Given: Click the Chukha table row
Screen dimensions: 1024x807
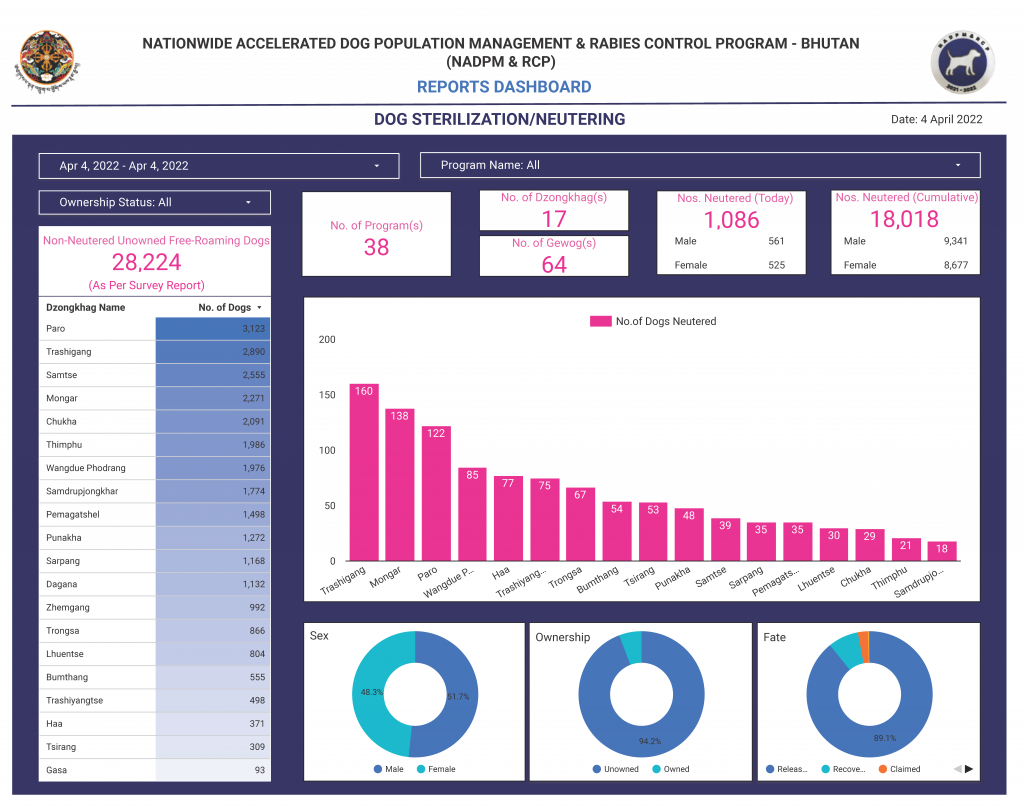Looking at the screenshot, I should click(x=155, y=422).
